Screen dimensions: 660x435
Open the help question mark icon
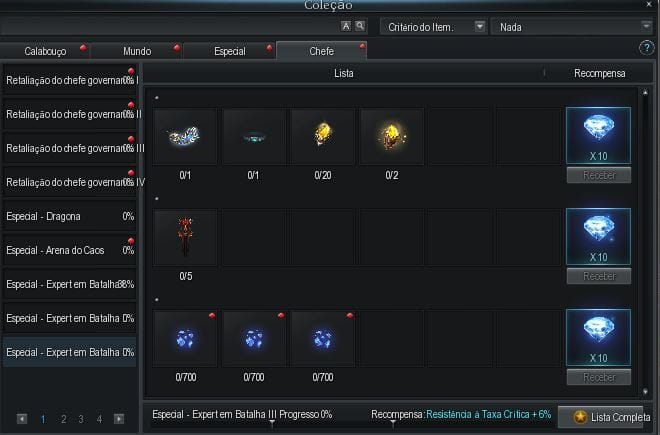tap(646, 48)
